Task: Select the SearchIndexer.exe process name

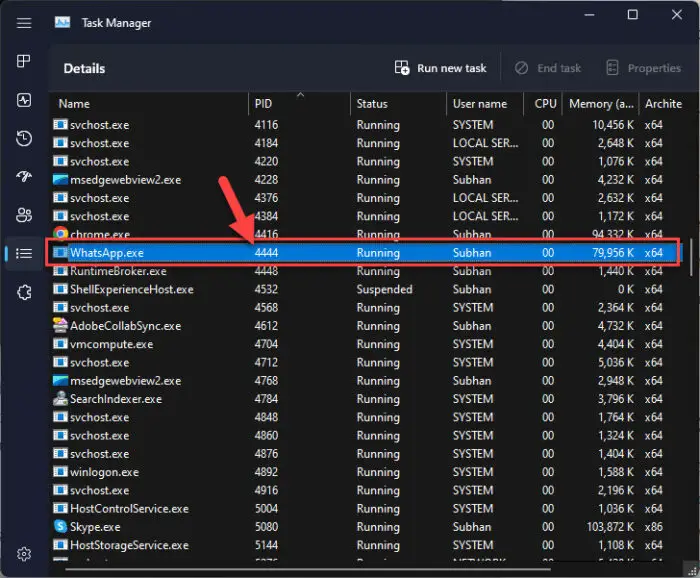Action: point(116,399)
